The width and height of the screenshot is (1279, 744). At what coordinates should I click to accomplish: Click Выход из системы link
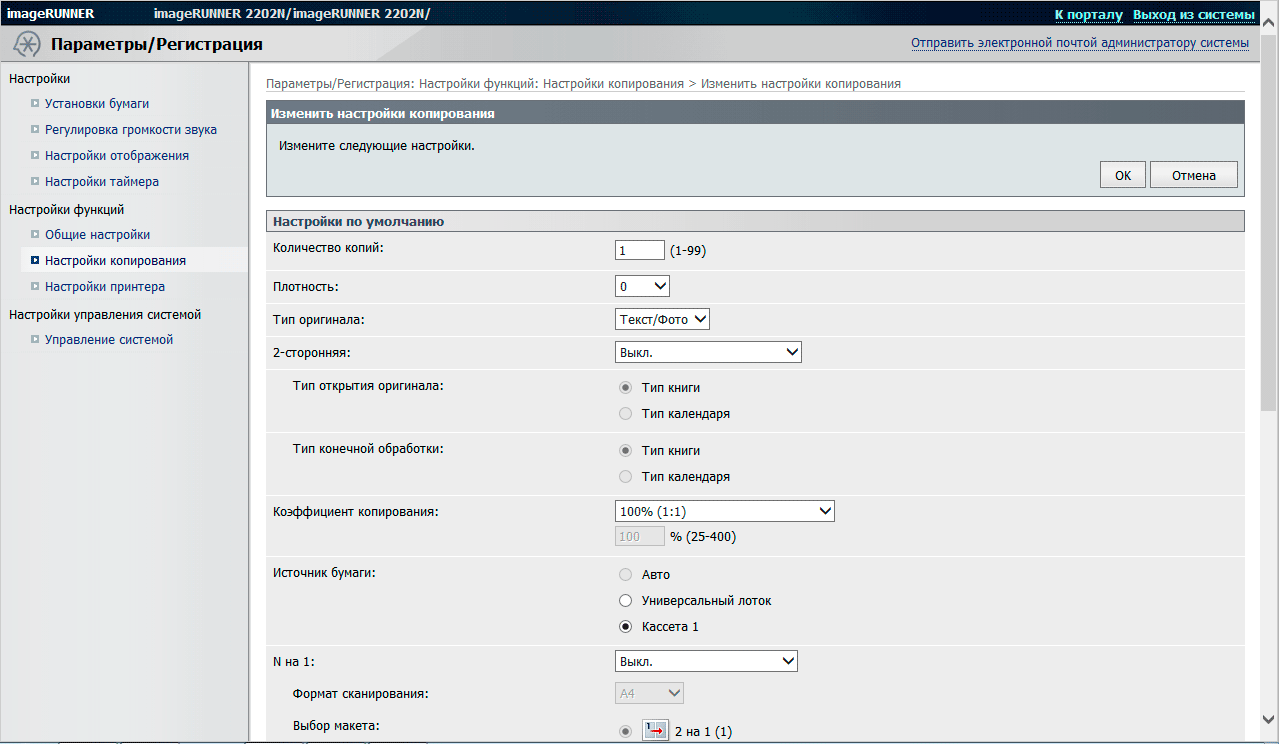(x=1194, y=14)
